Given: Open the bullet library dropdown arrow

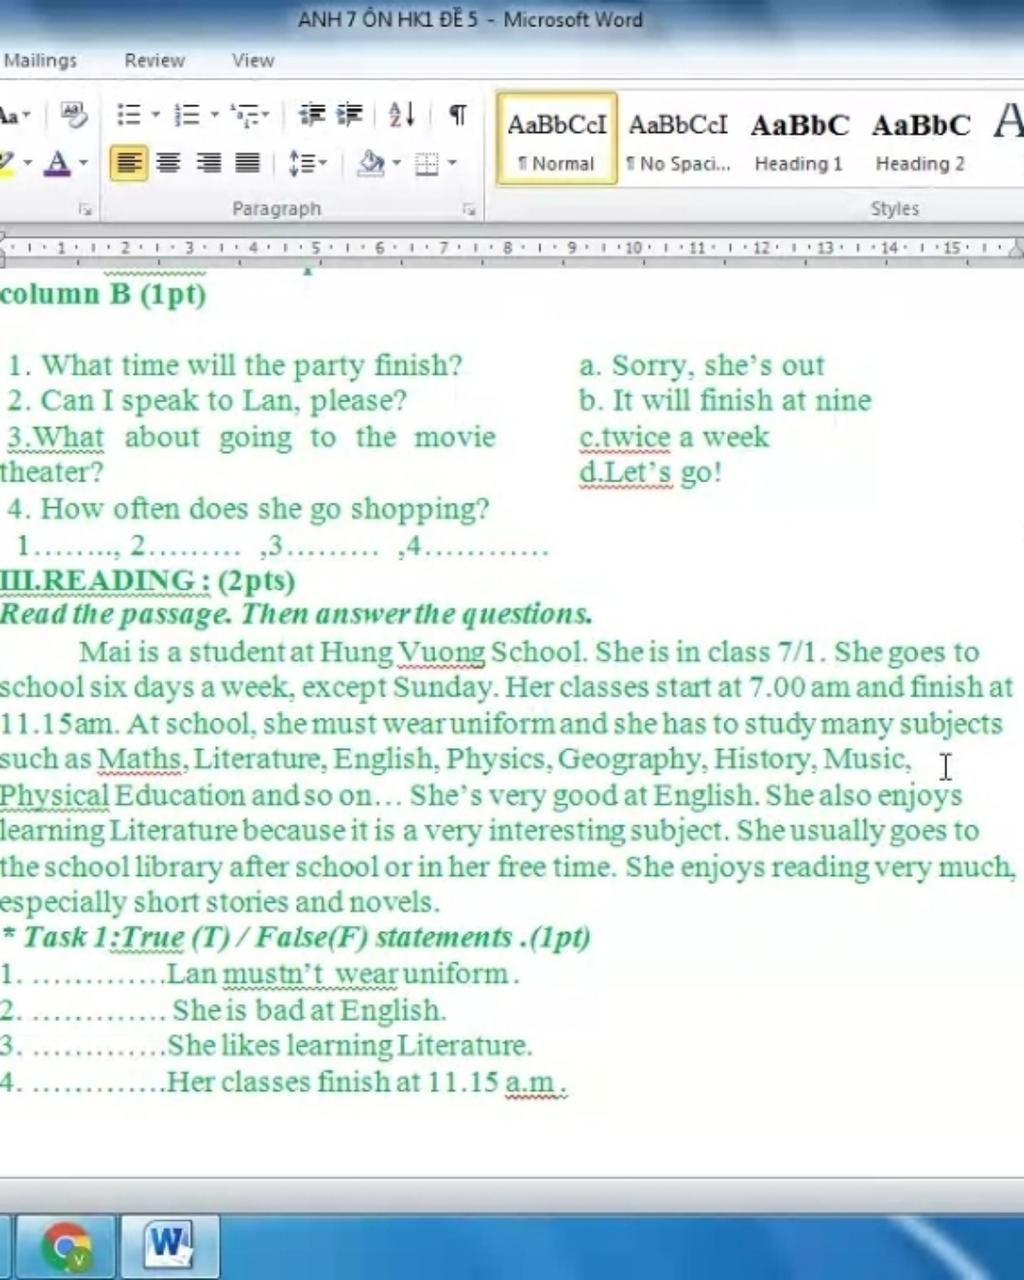Looking at the screenshot, I should [156, 116].
